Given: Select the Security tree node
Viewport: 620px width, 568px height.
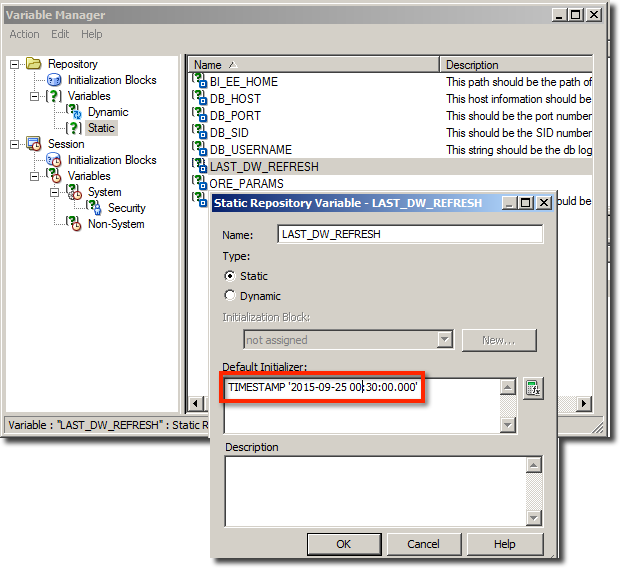Looking at the screenshot, I should 127,208.
